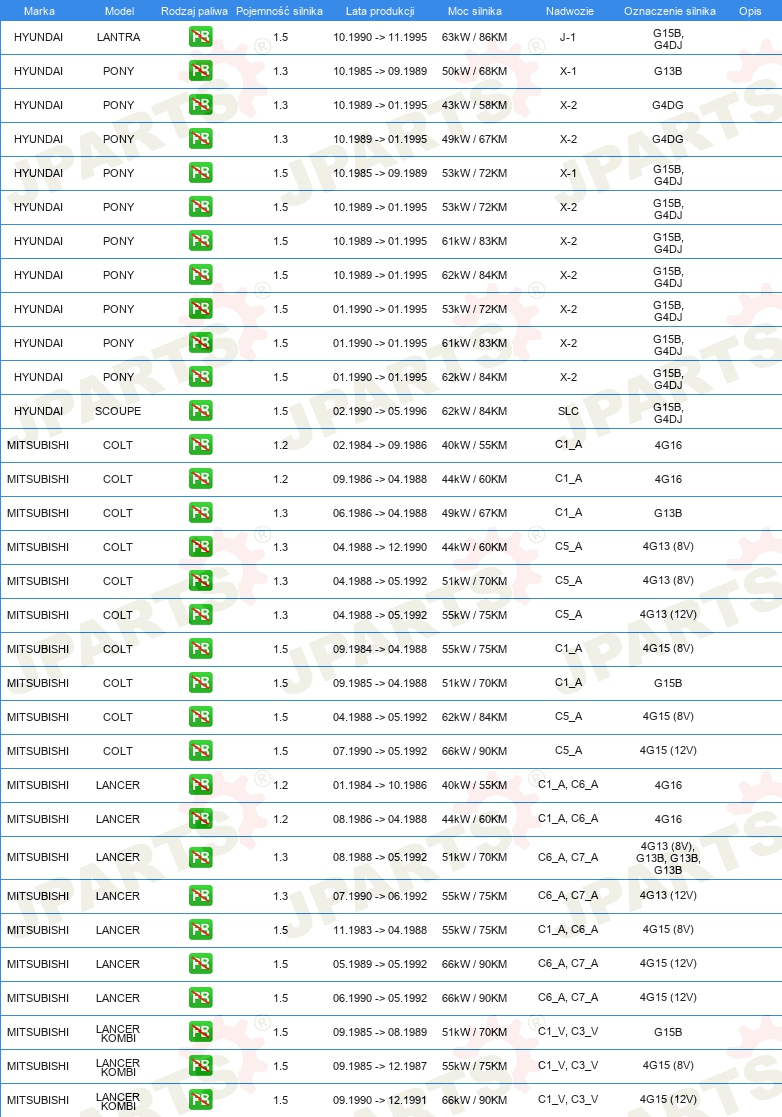Click the Marka column header
The width and height of the screenshot is (782, 1117).
coord(39,11)
